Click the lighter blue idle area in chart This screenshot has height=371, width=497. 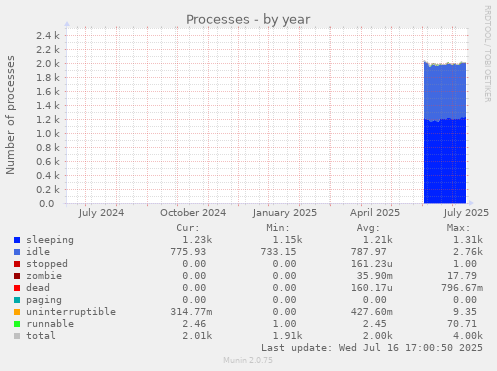445,91
